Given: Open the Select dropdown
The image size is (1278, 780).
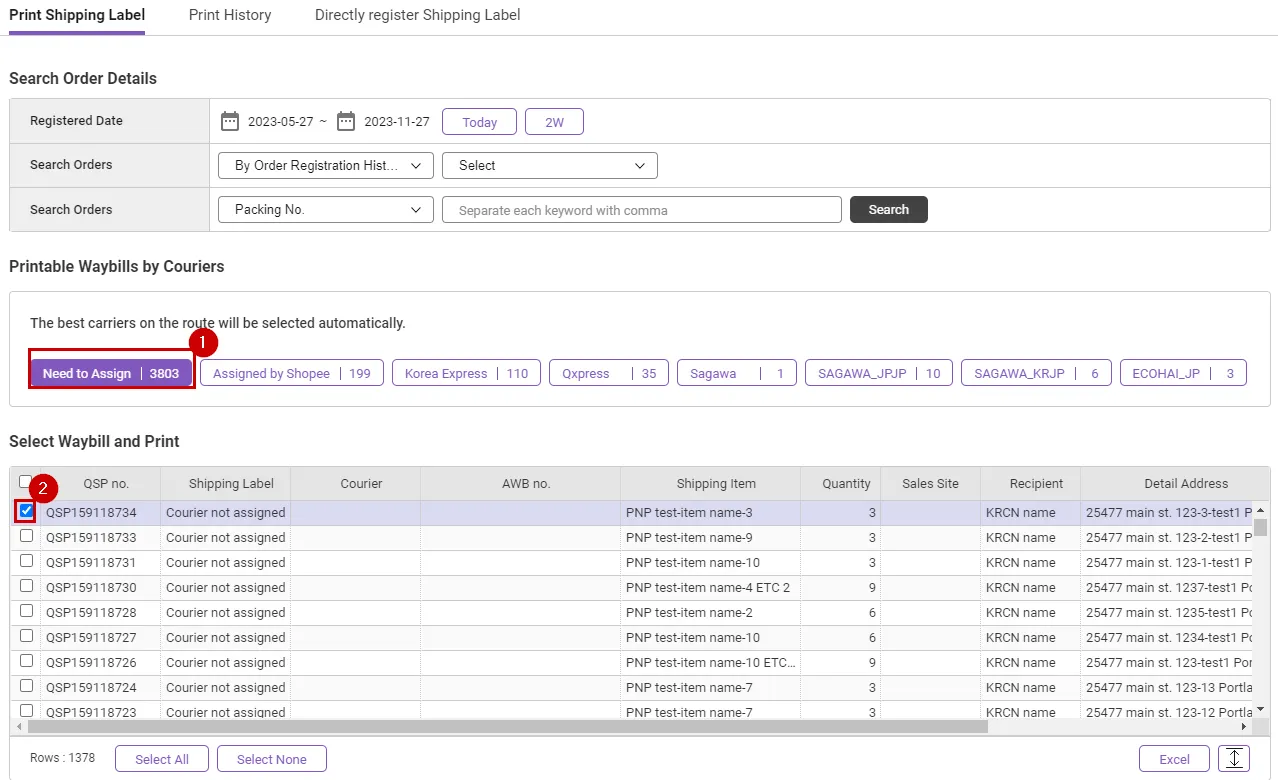Looking at the screenshot, I should coord(549,166).
